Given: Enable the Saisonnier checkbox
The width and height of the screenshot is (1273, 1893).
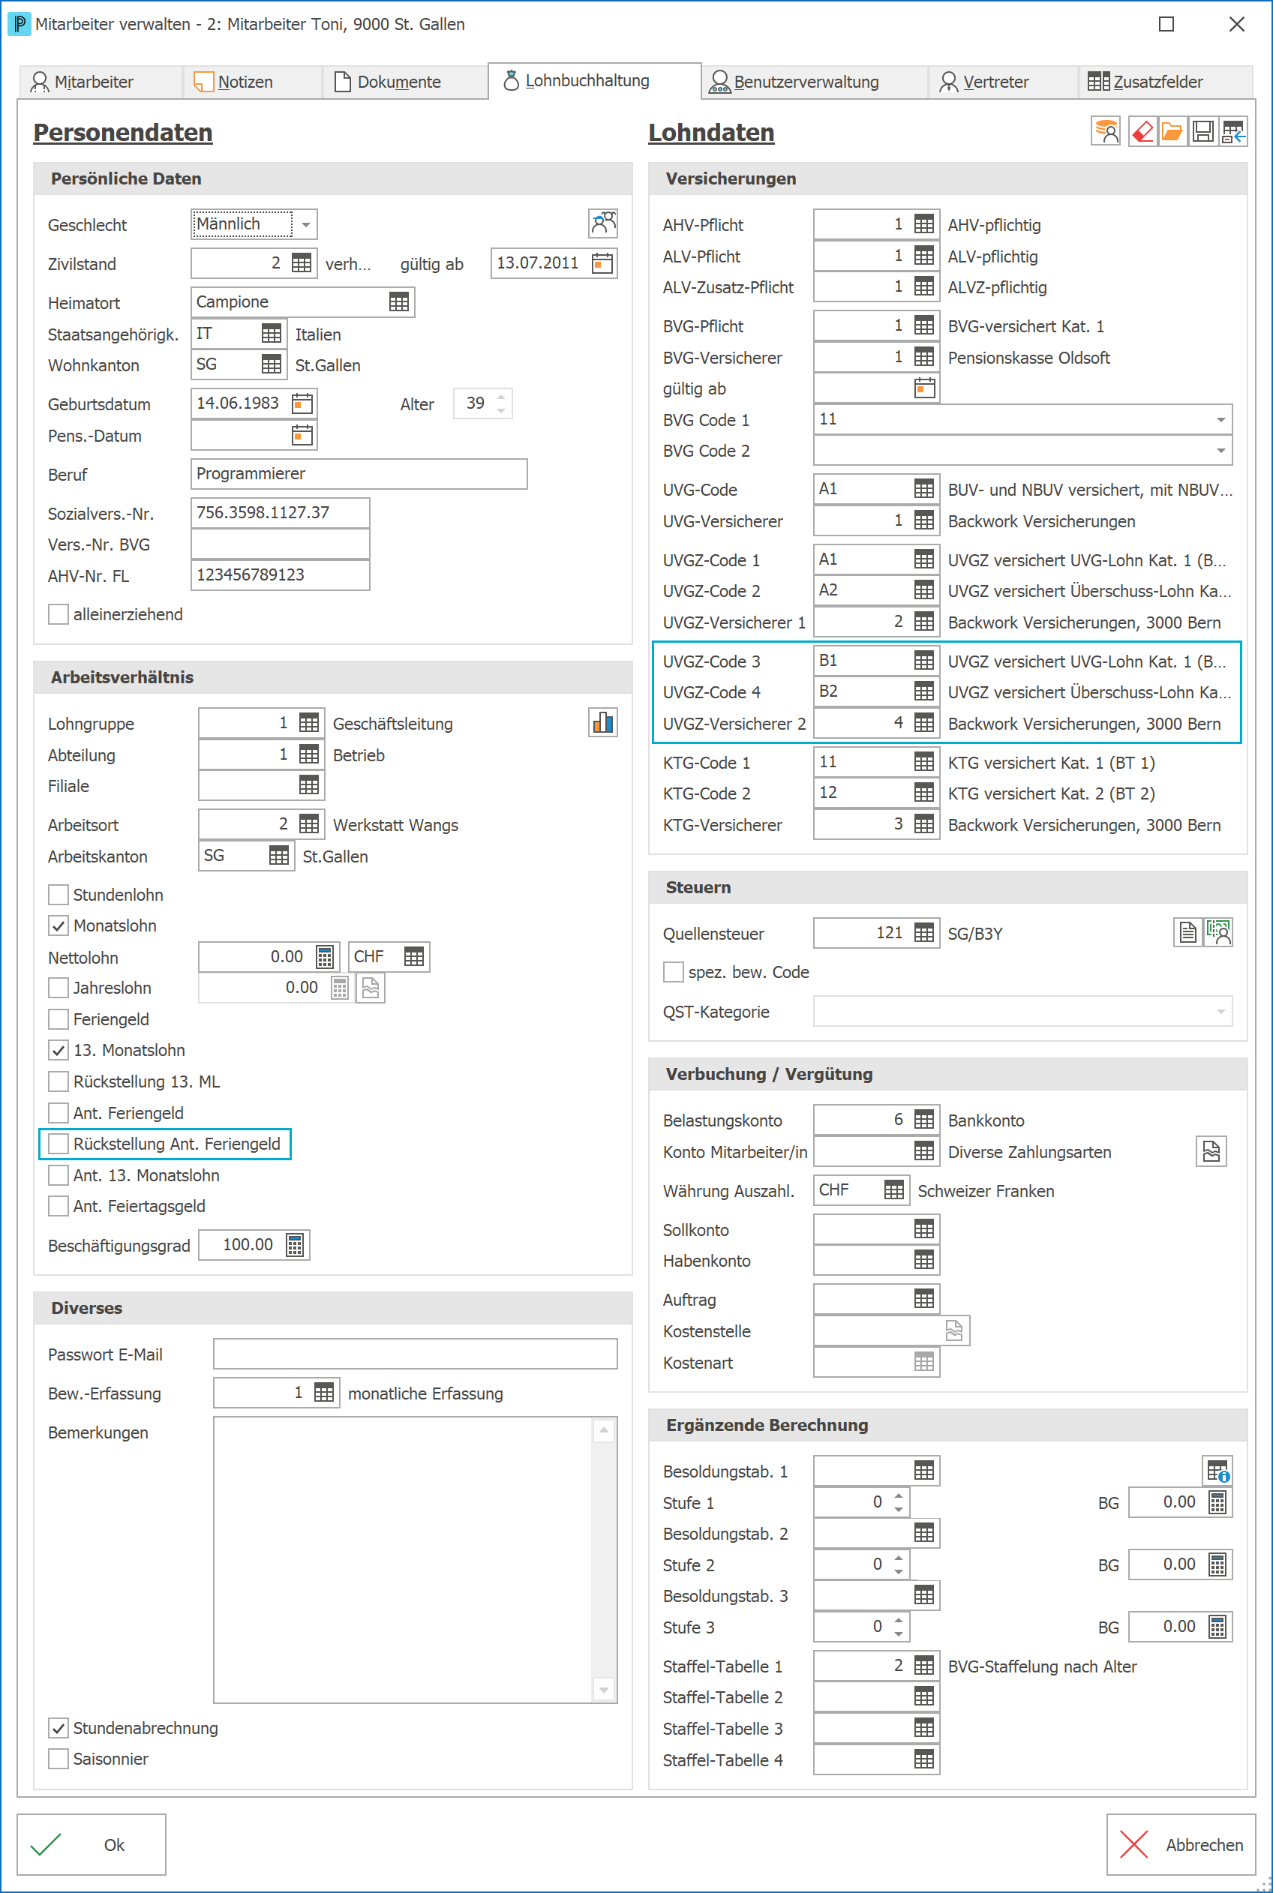Looking at the screenshot, I should click(x=59, y=1759).
